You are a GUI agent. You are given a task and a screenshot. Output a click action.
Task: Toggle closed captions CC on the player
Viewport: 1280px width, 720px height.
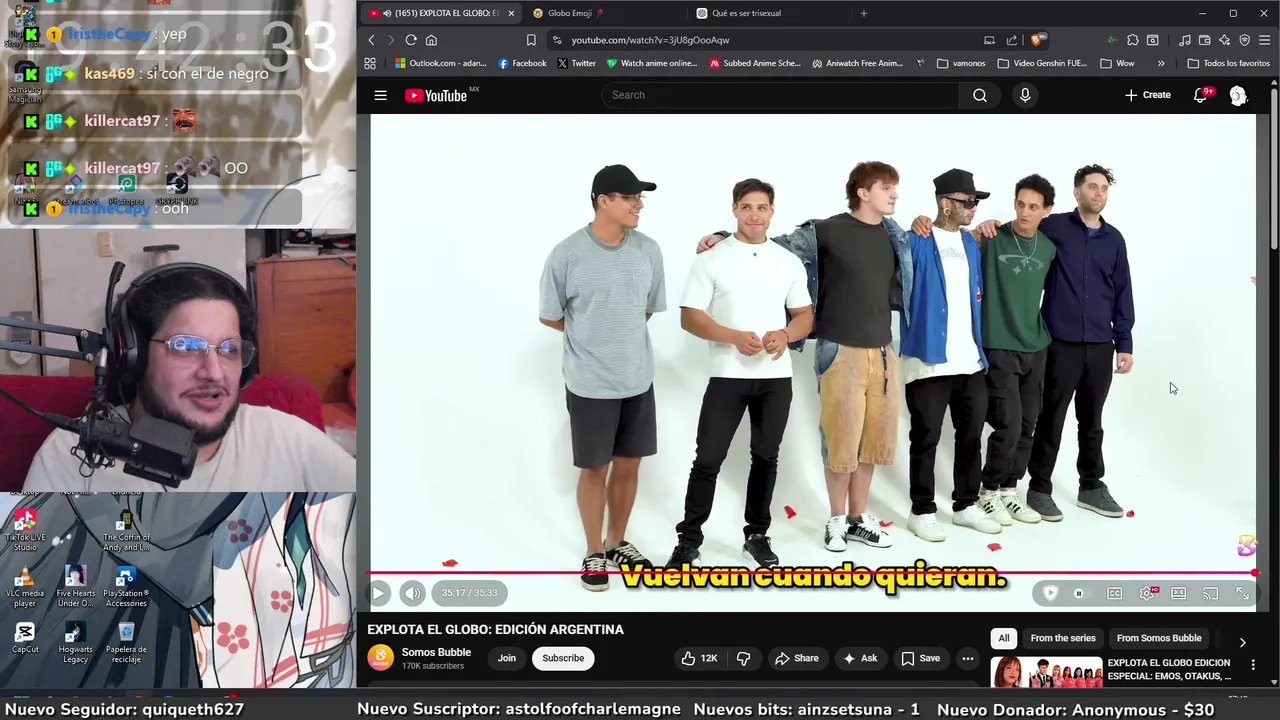[x=1114, y=593]
